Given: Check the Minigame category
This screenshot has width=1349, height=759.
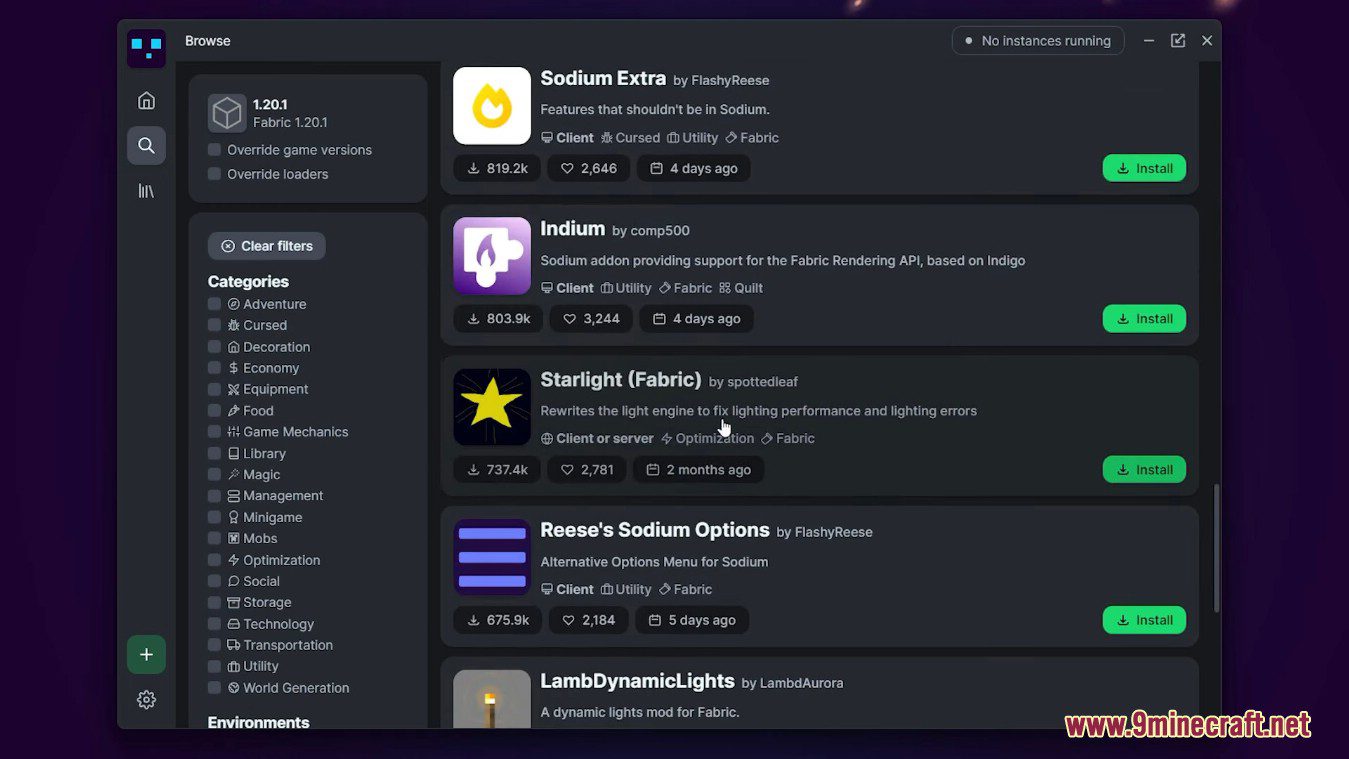Looking at the screenshot, I should pyautogui.click(x=214, y=517).
